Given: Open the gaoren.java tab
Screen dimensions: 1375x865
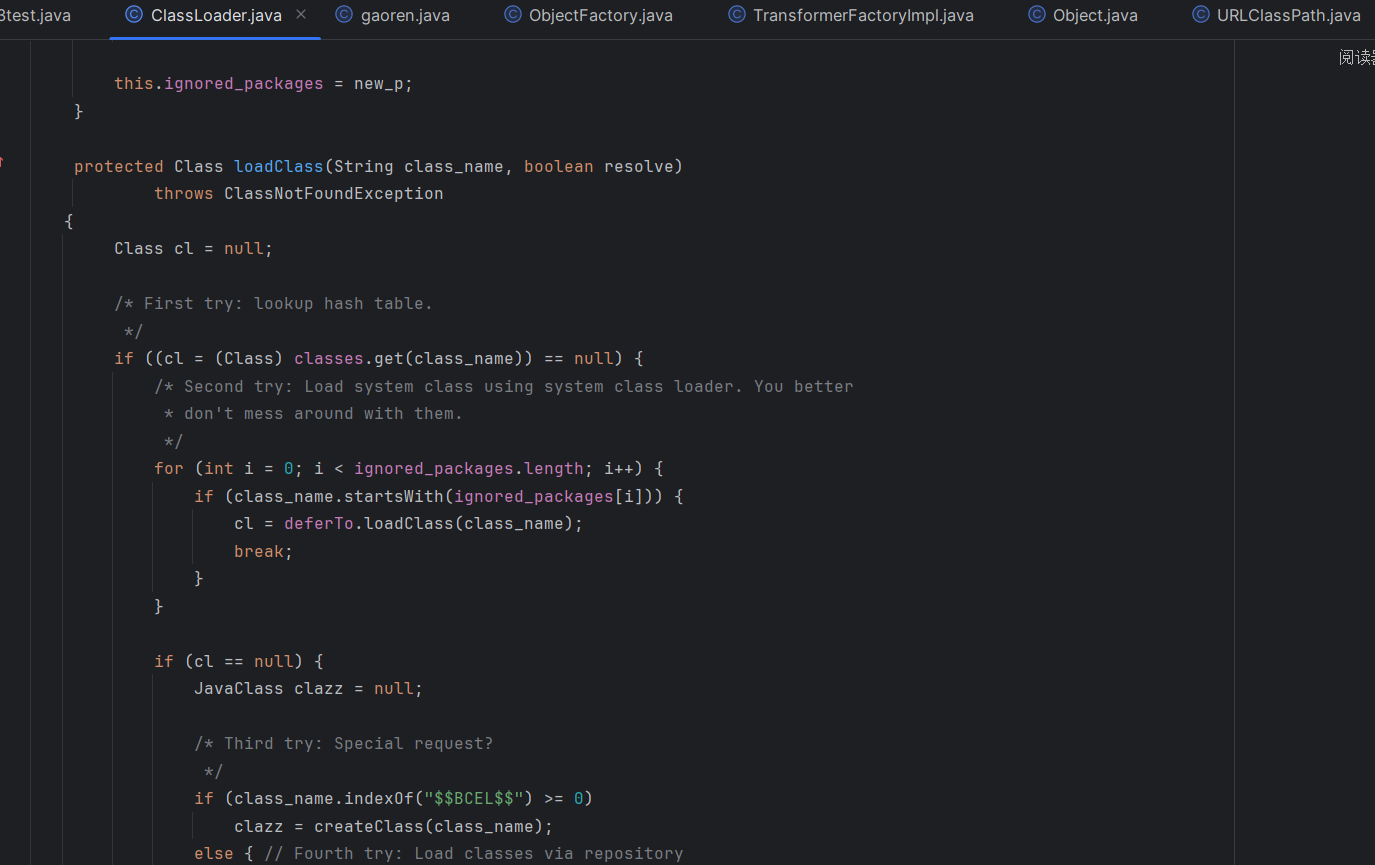Looking at the screenshot, I should [404, 16].
